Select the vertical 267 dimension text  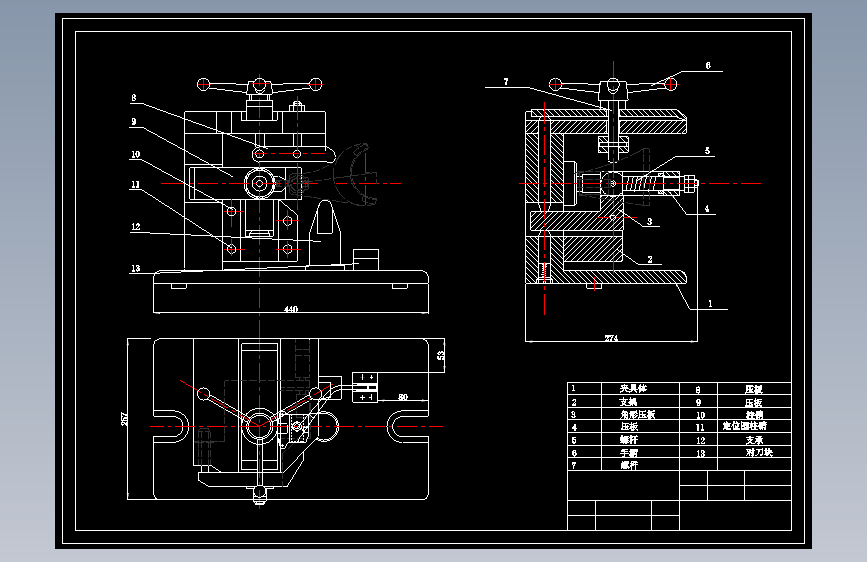(124, 419)
